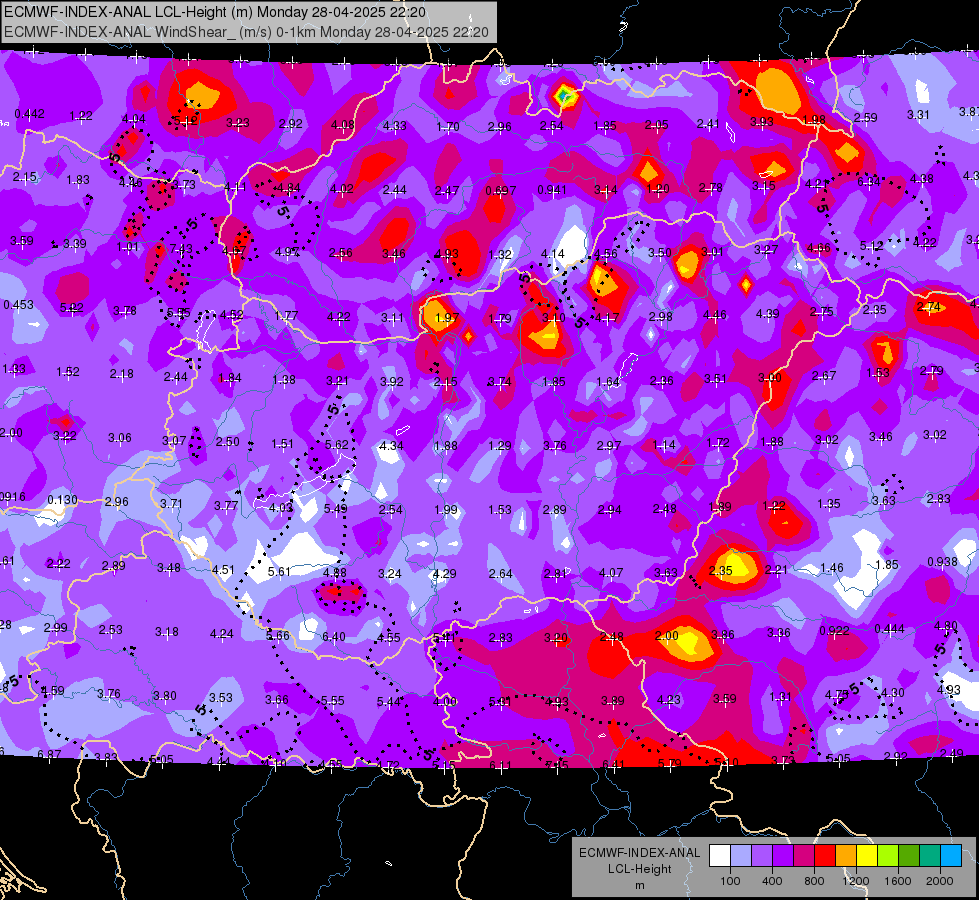
Task: Click the wind shear value '6.40'
Action: click(334, 636)
